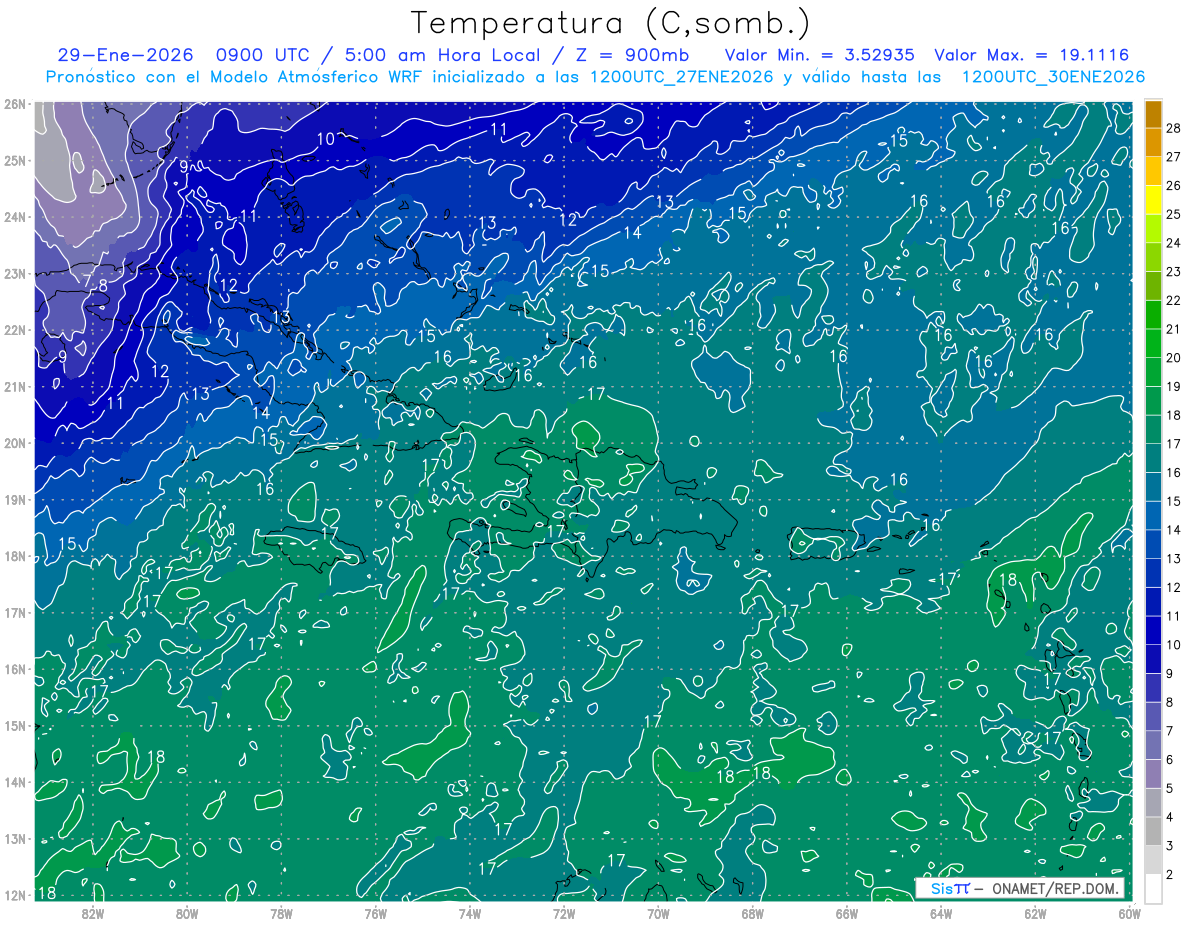The height and width of the screenshot is (927, 1200).
Task: Click latitude axis label '18N'
Action: [x=14, y=556]
